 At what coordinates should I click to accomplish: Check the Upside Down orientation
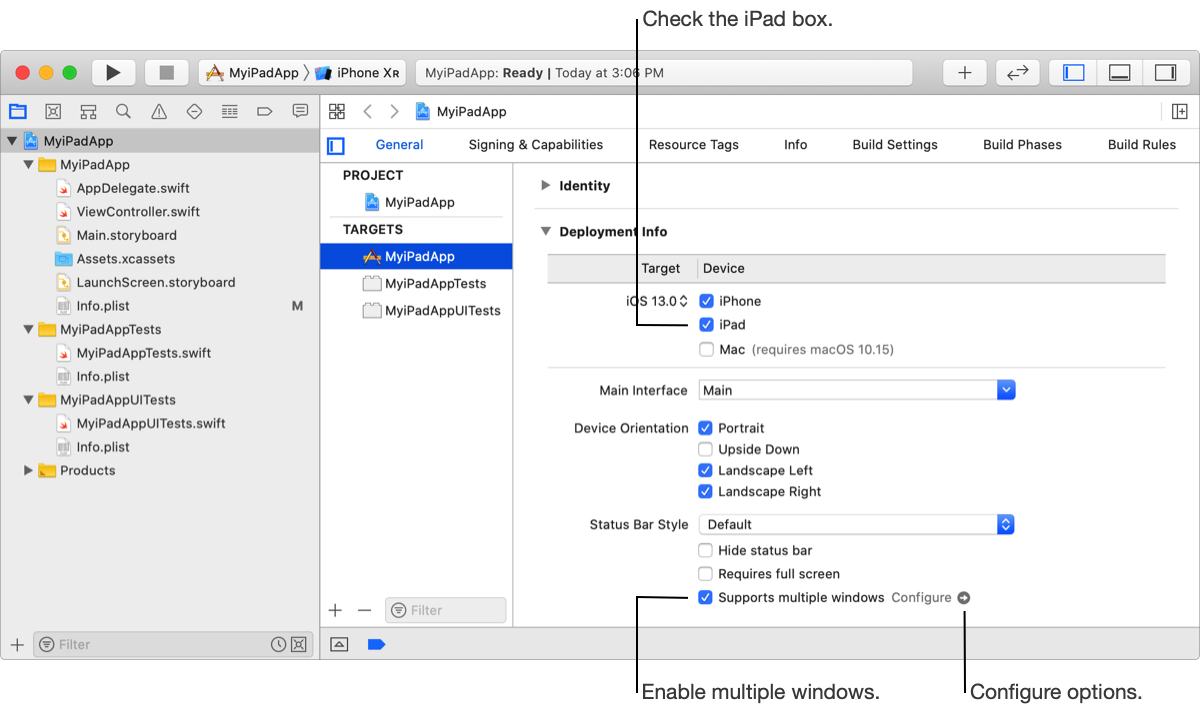[706, 450]
